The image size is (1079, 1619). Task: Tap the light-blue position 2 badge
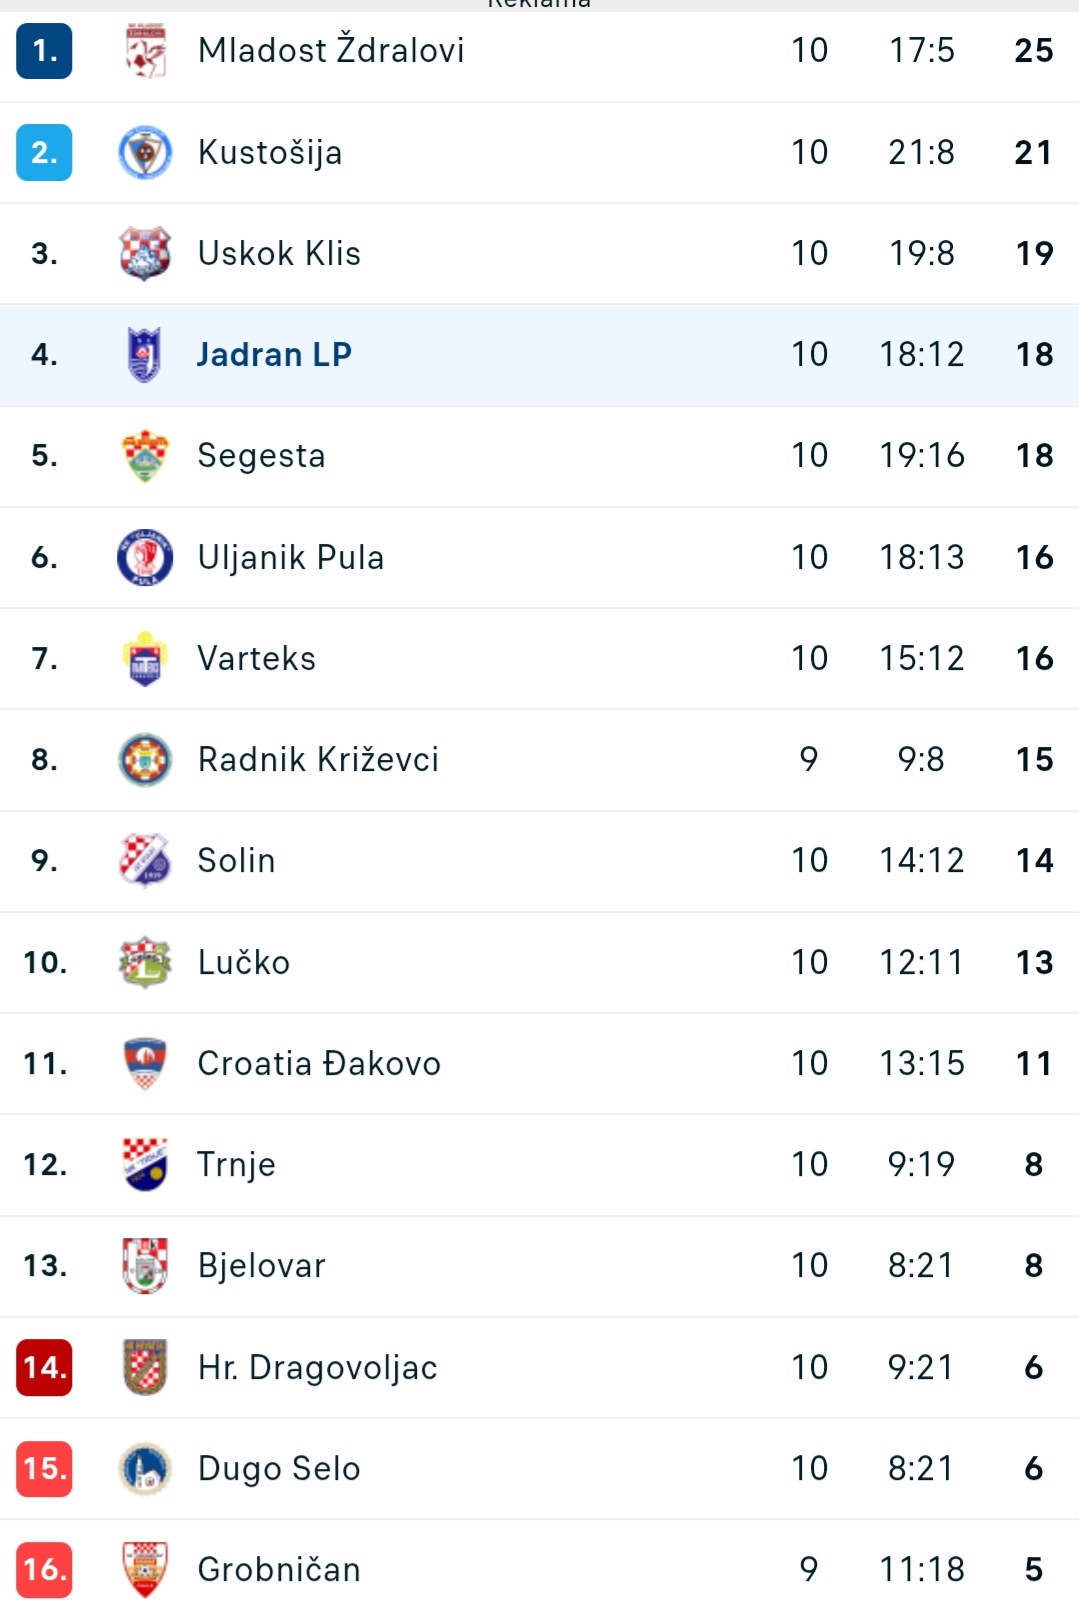click(x=44, y=152)
